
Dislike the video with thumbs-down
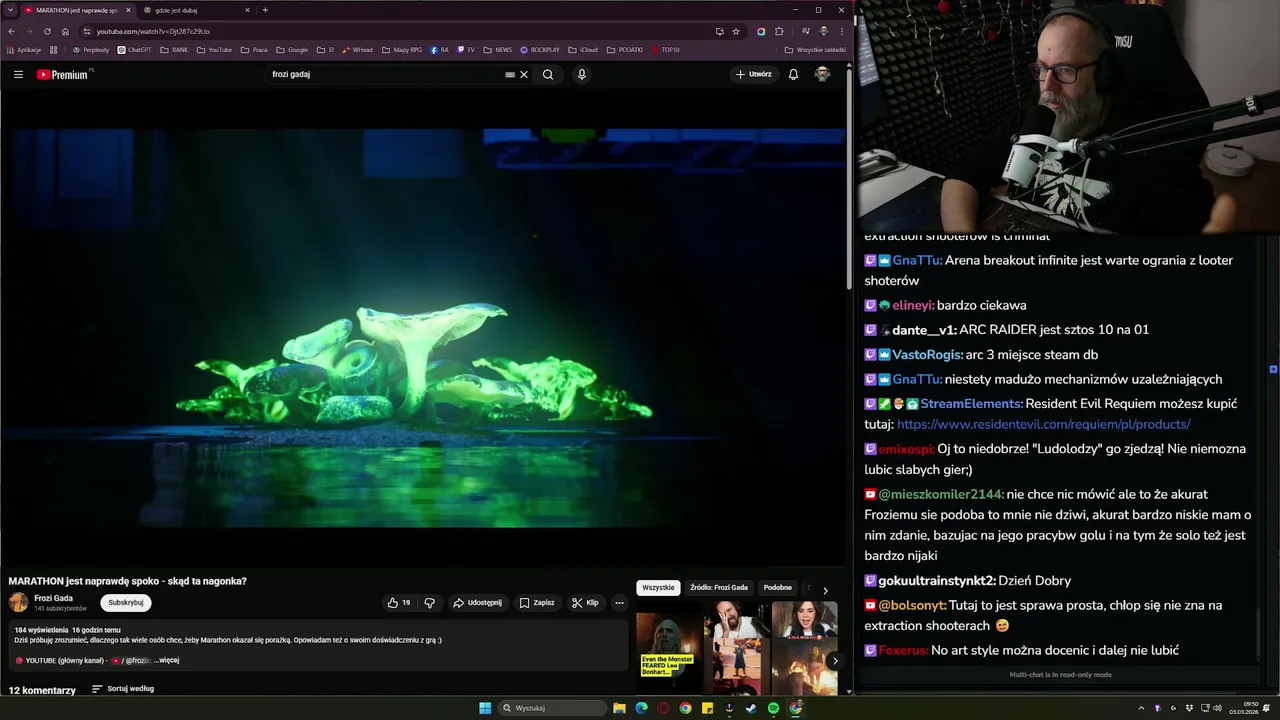(x=430, y=603)
